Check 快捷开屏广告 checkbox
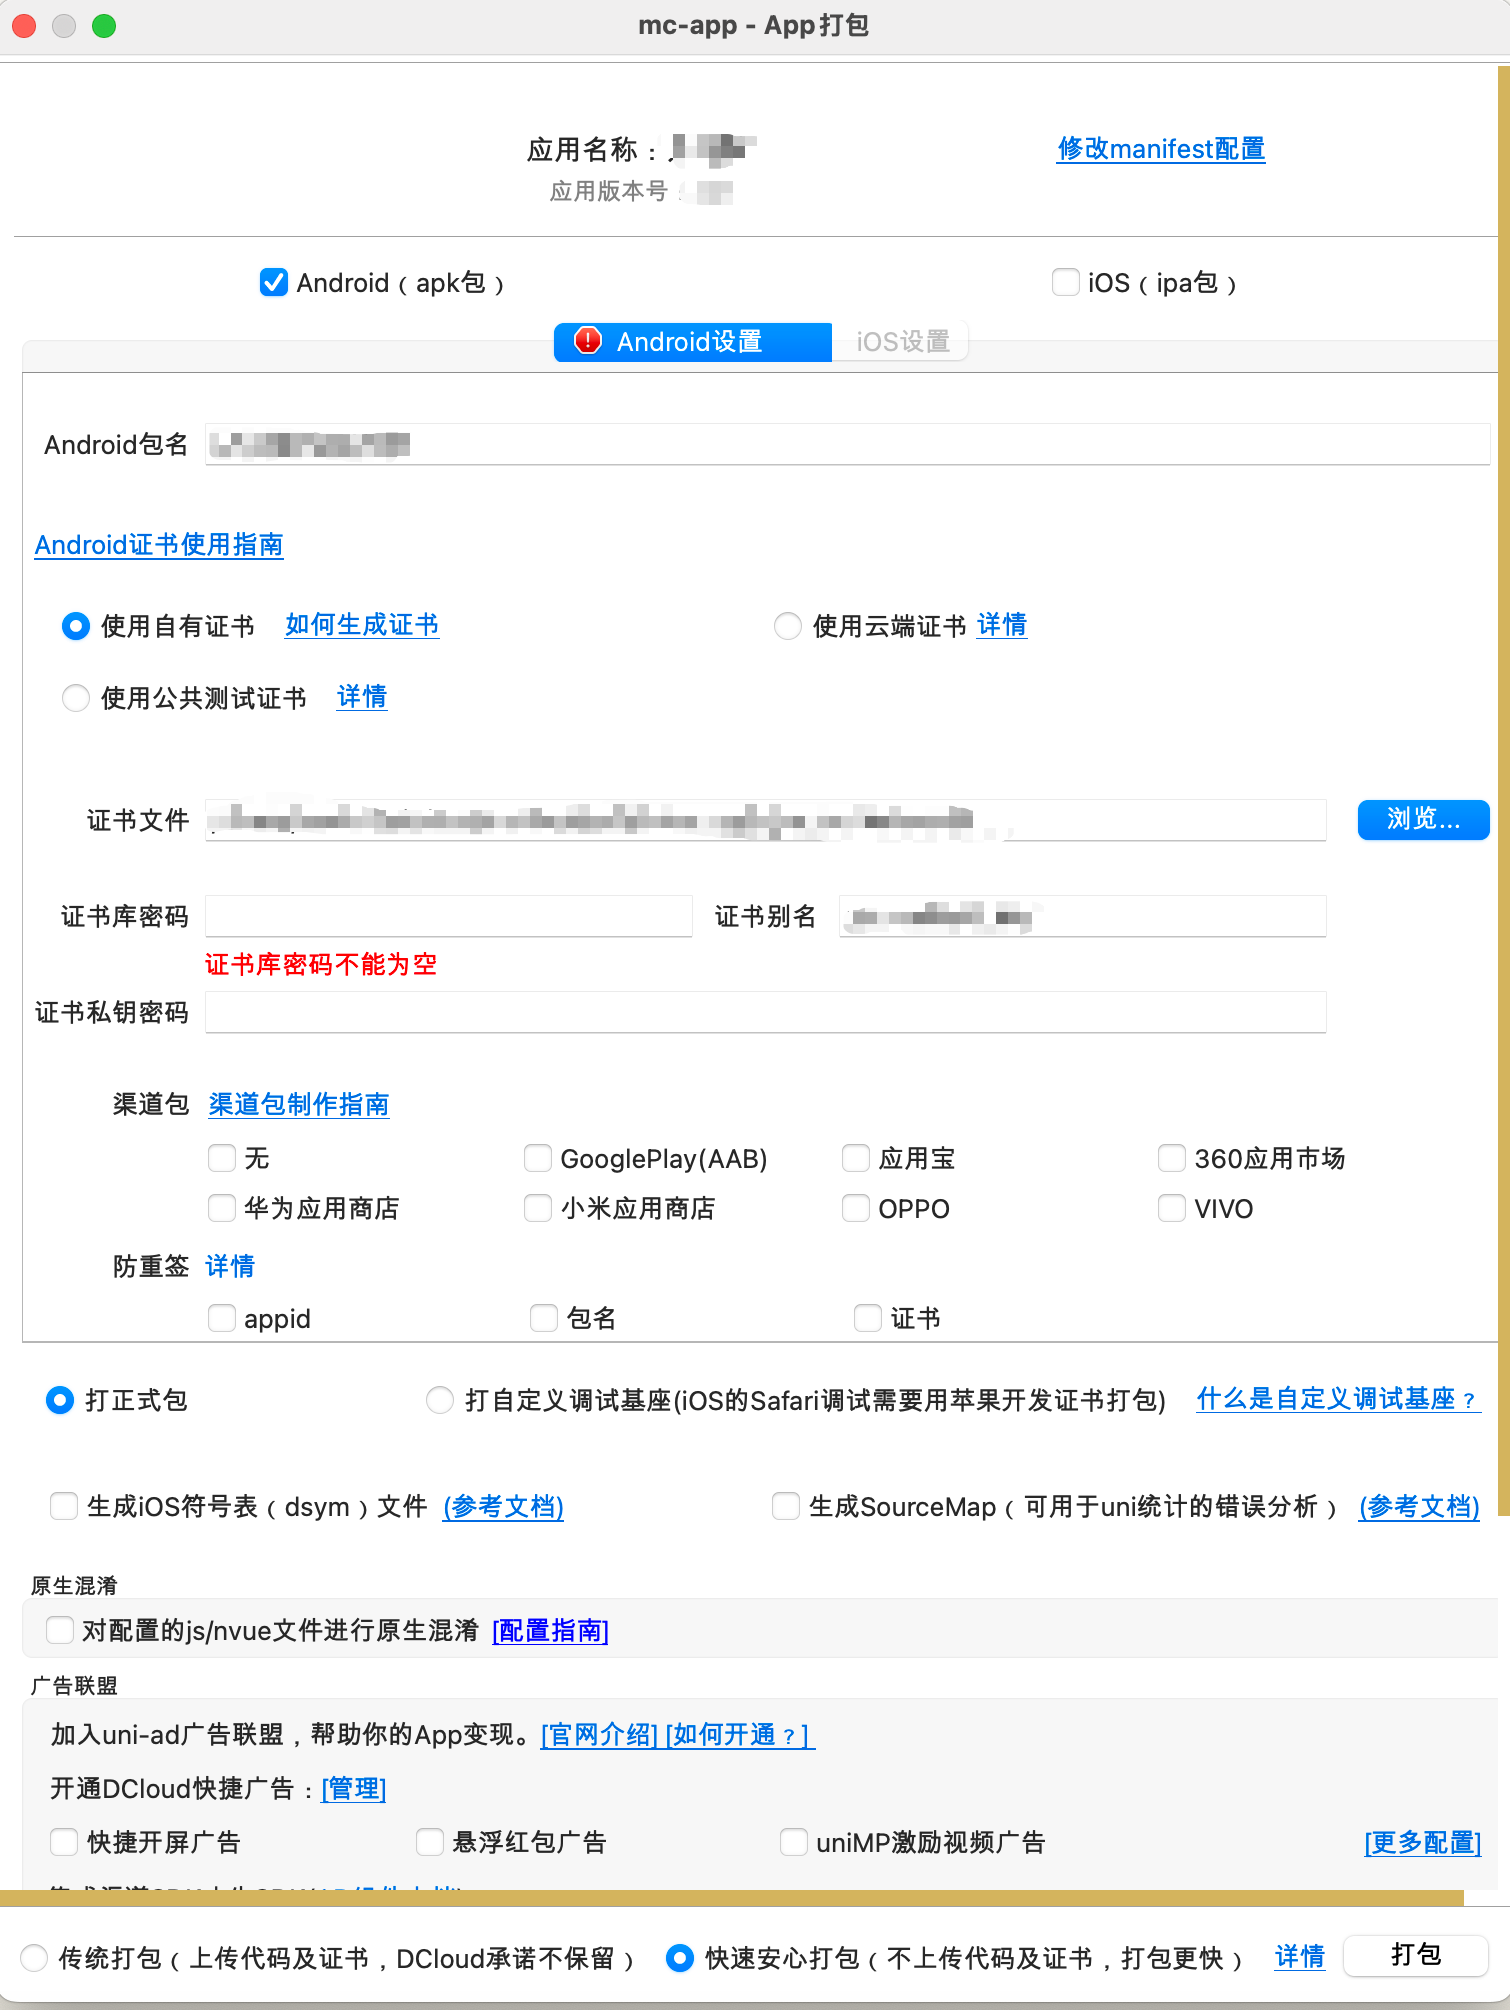This screenshot has height=2010, width=1510. [x=64, y=1842]
